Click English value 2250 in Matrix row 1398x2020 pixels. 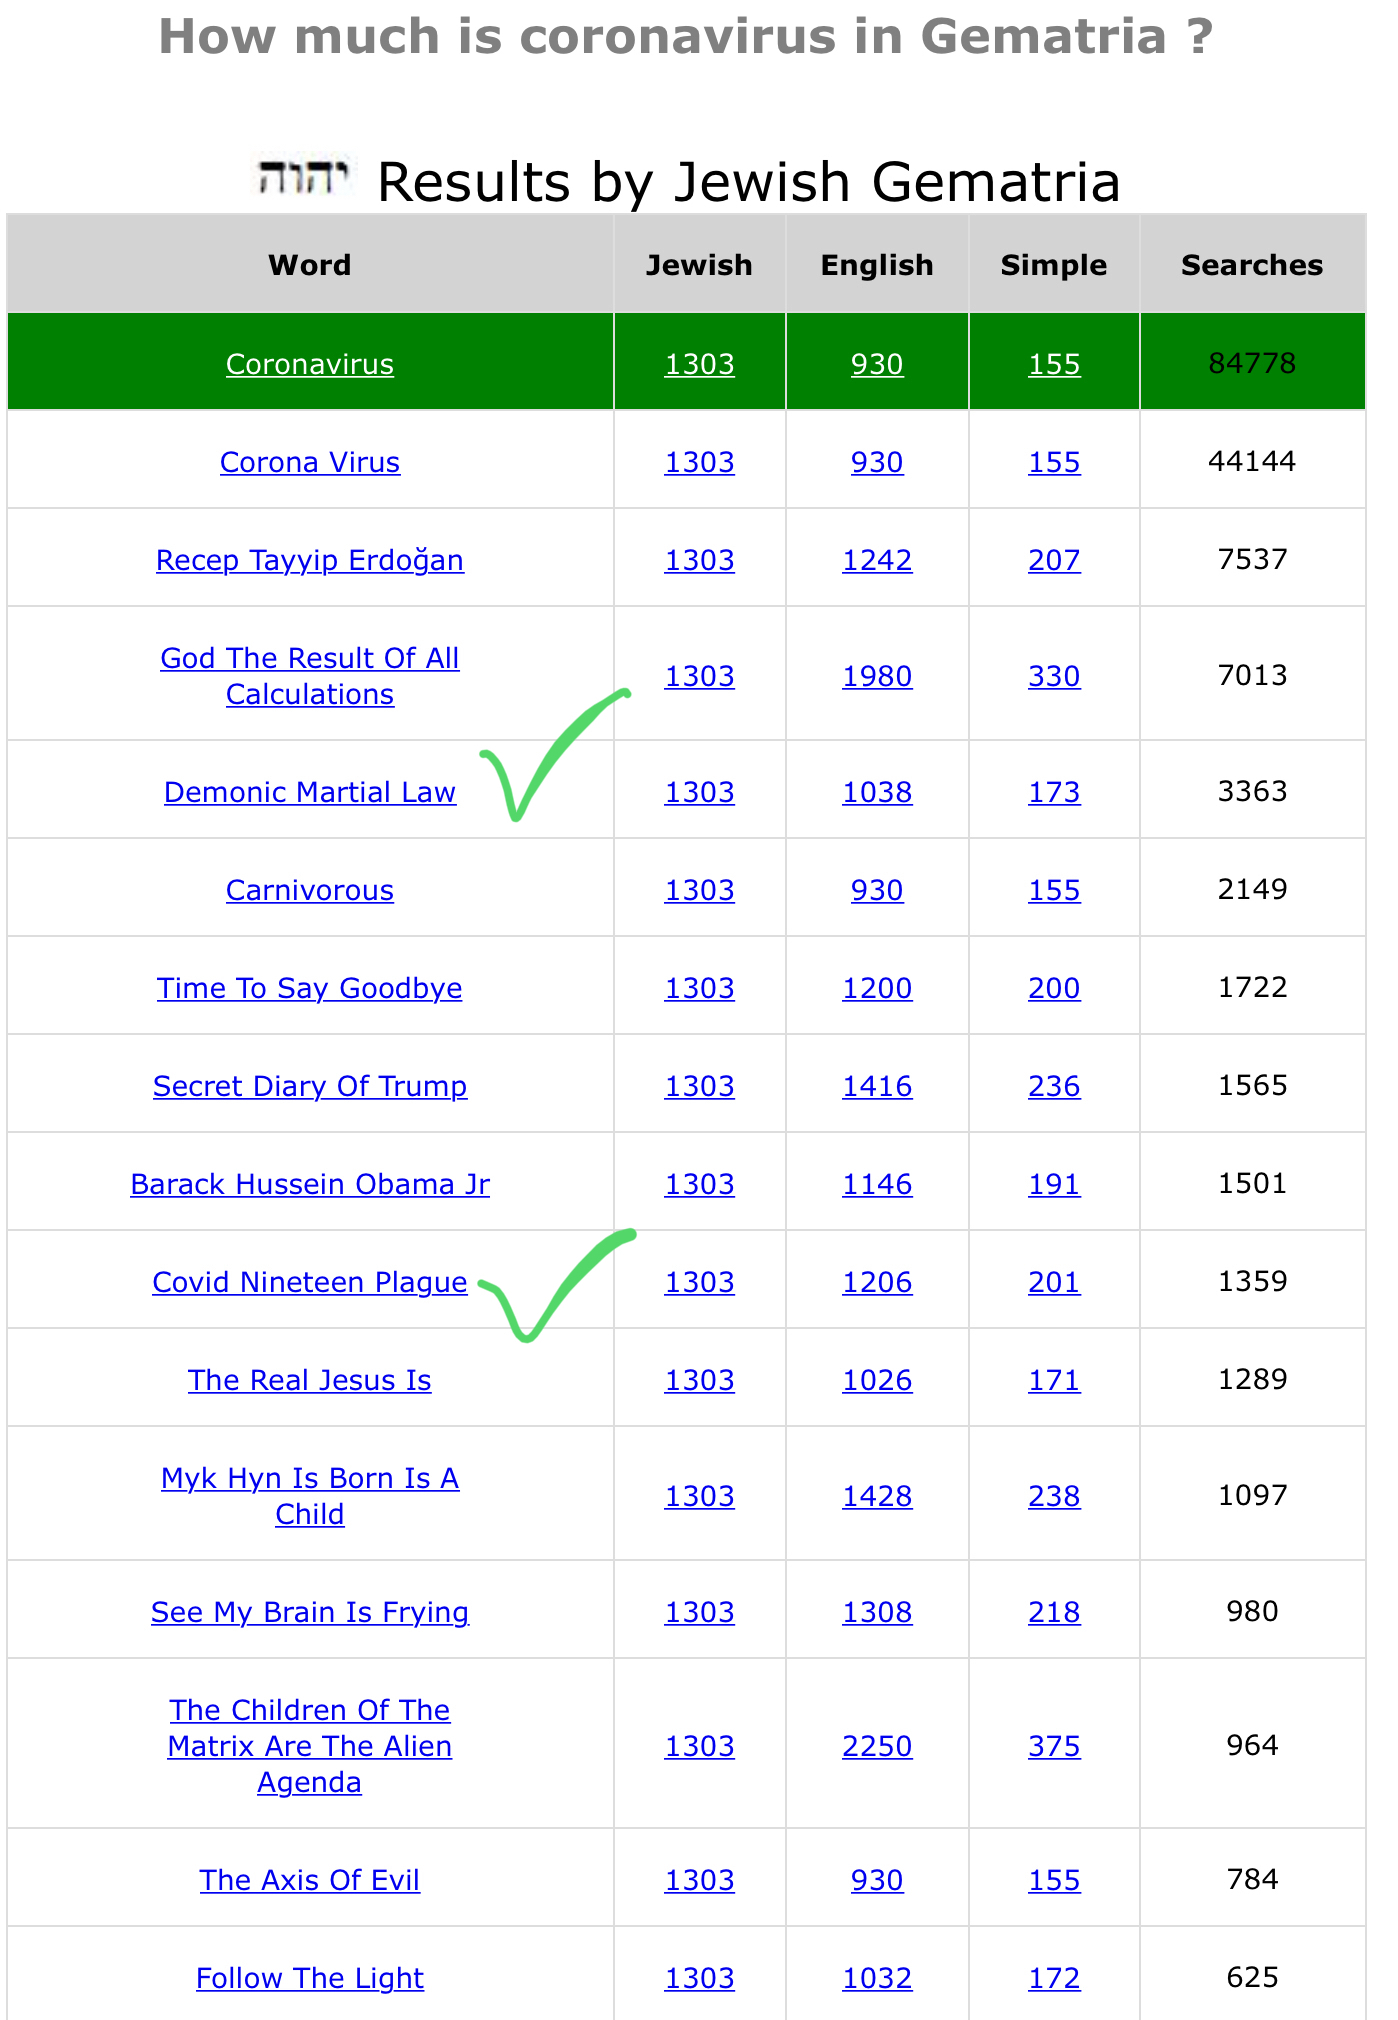(877, 1746)
